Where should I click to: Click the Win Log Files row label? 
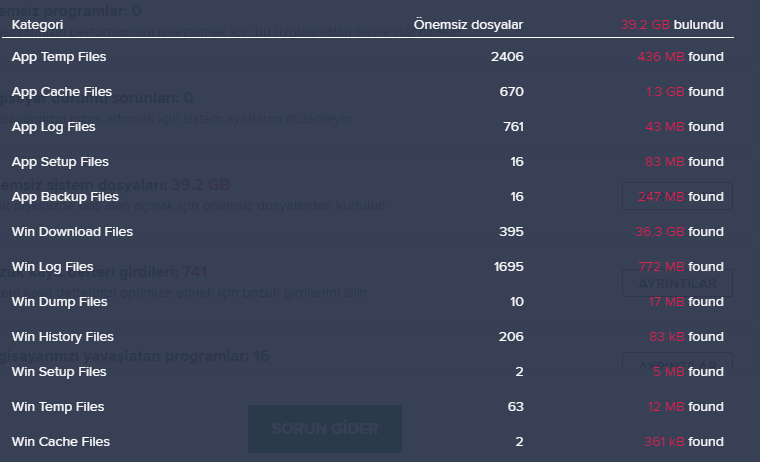point(53,267)
